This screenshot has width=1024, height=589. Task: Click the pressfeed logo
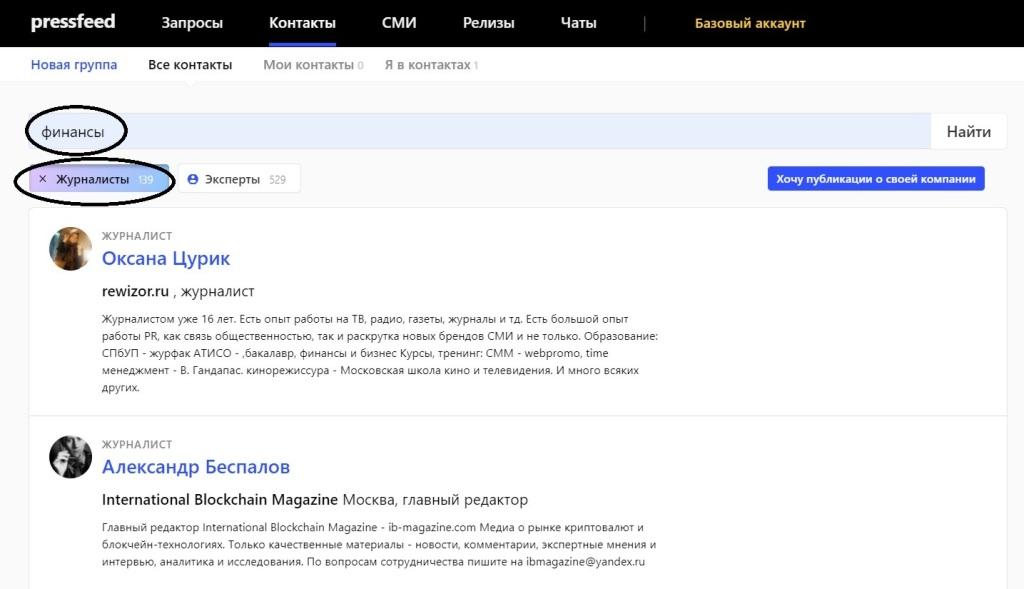73,22
